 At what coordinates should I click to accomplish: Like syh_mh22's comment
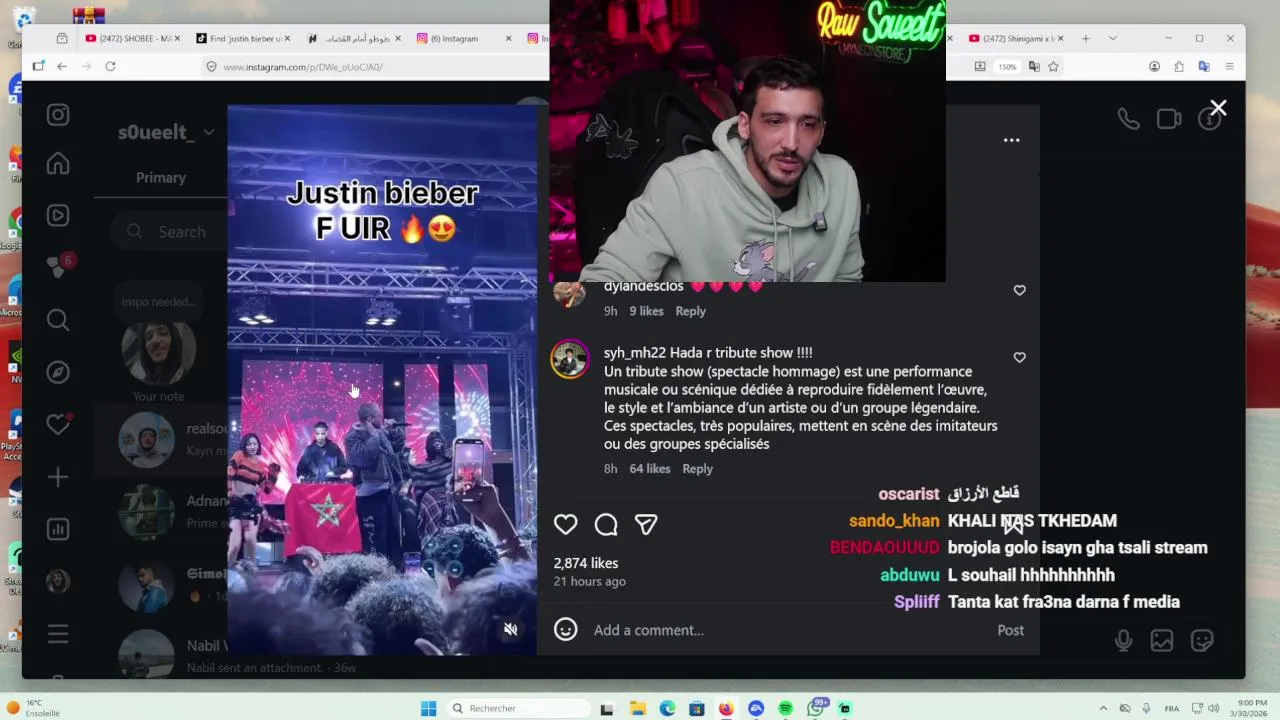[x=1019, y=357]
